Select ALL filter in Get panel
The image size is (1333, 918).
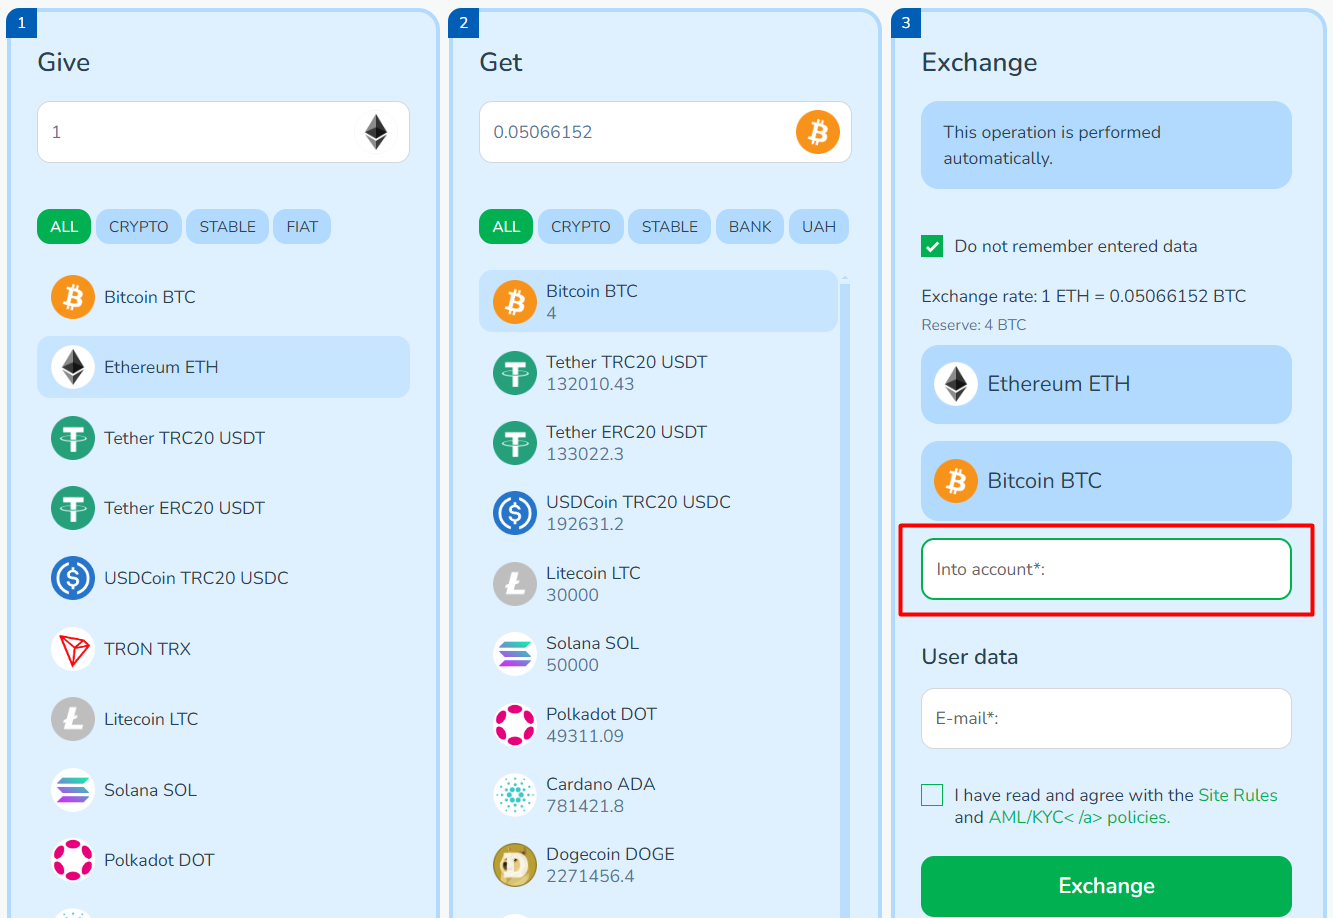coord(506,227)
